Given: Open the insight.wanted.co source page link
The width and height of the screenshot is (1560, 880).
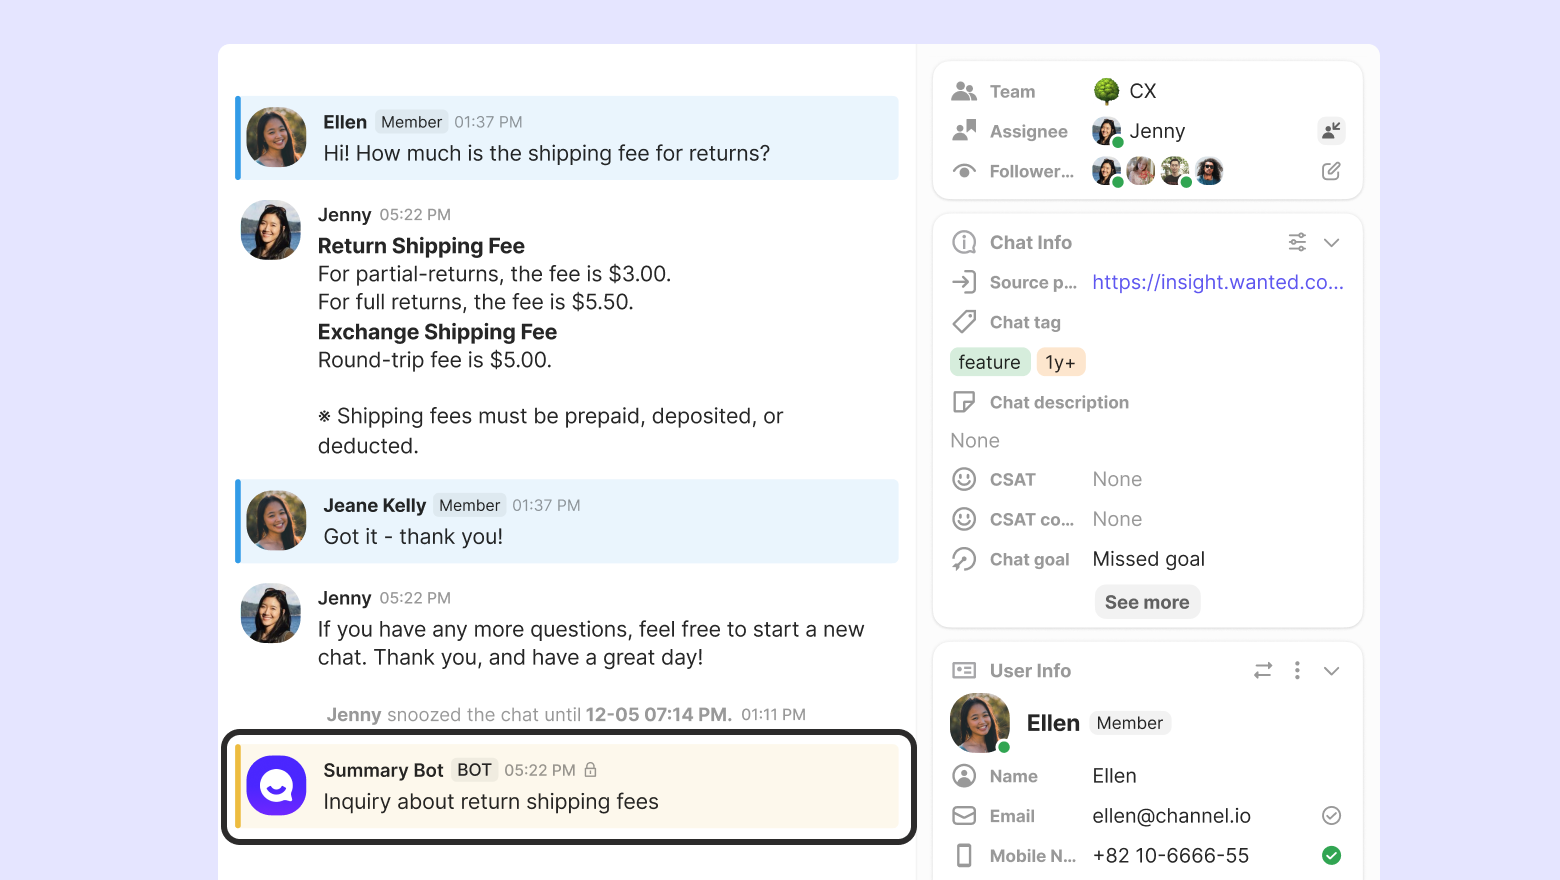Looking at the screenshot, I should 1217,282.
